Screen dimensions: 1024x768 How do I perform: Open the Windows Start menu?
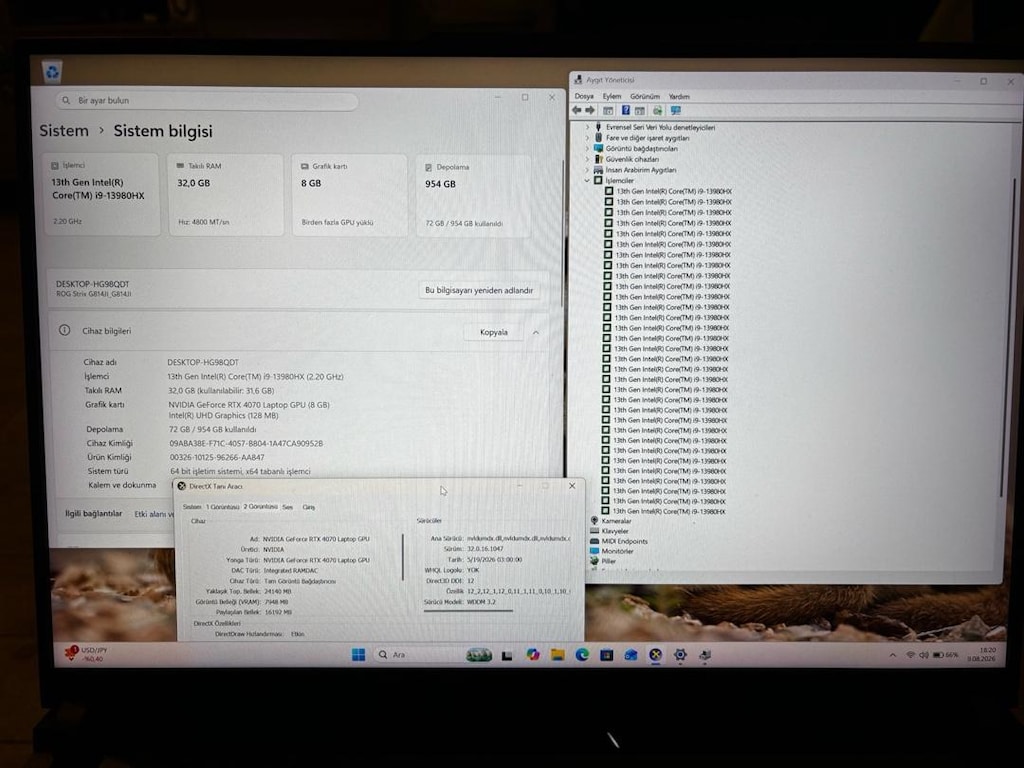tap(359, 654)
